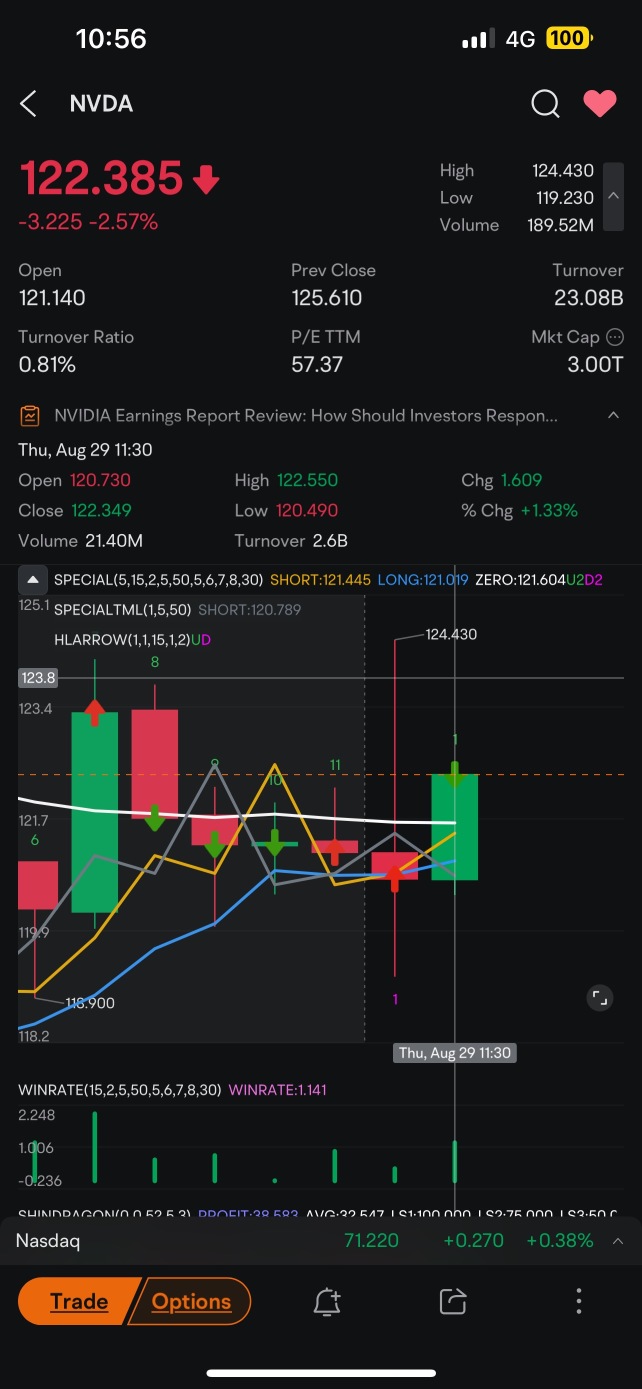The width and height of the screenshot is (642, 1389).
Task: Tap the NVDA ticker title
Action: (101, 103)
